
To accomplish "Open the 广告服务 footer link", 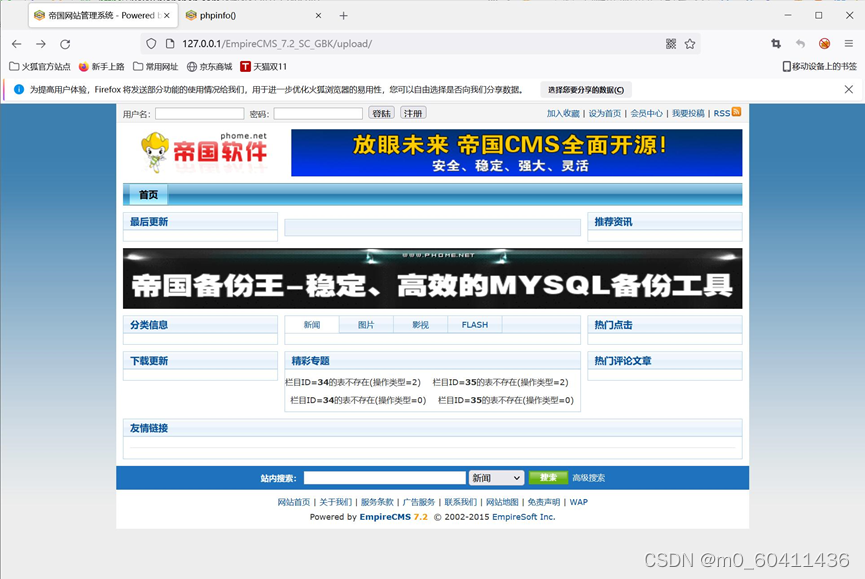I will point(419,502).
